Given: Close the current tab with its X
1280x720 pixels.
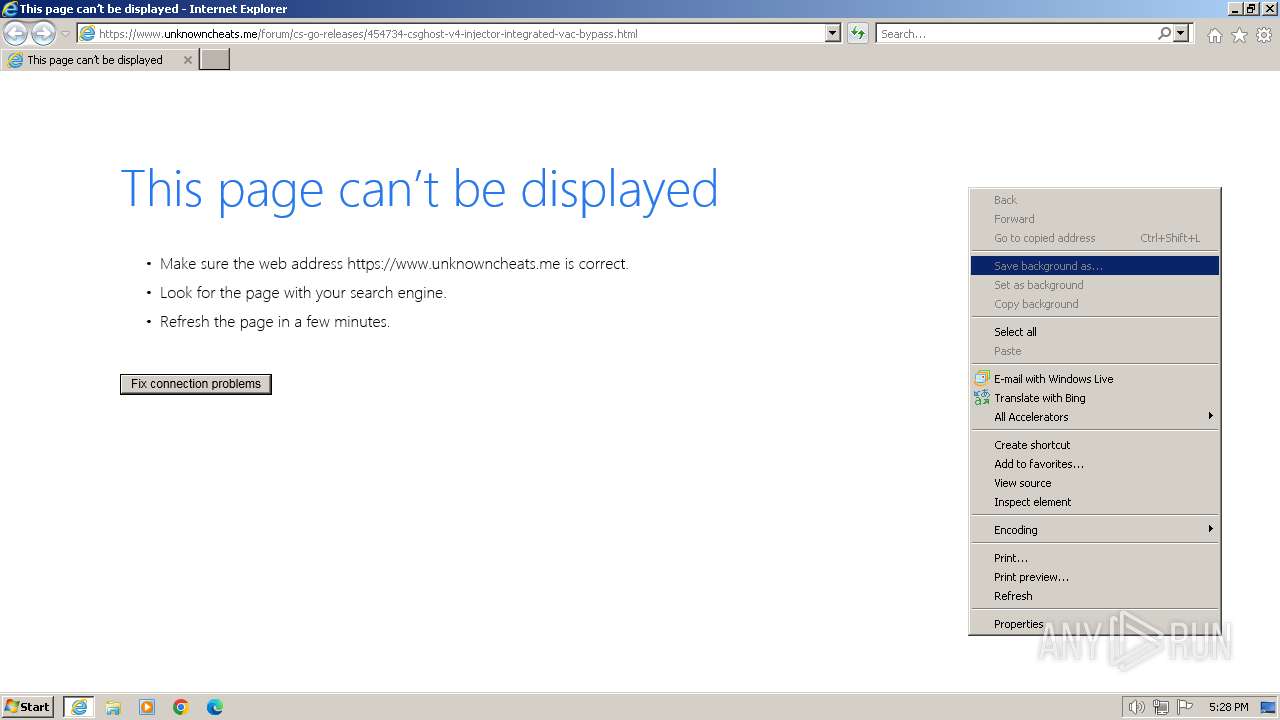Looking at the screenshot, I should coord(187,60).
